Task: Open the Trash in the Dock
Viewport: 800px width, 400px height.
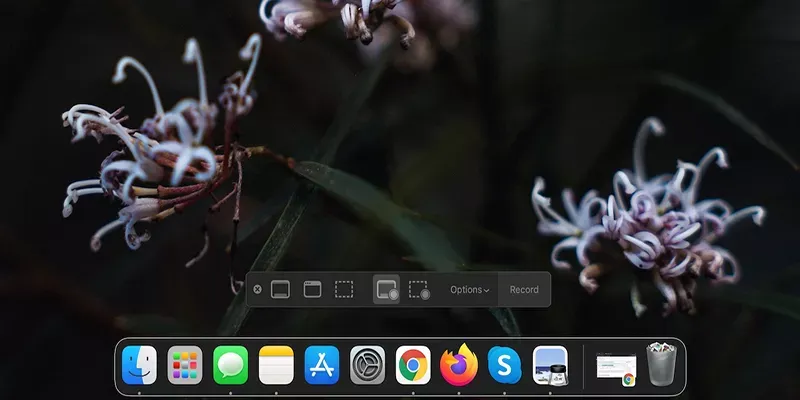Action: point(661,365)
